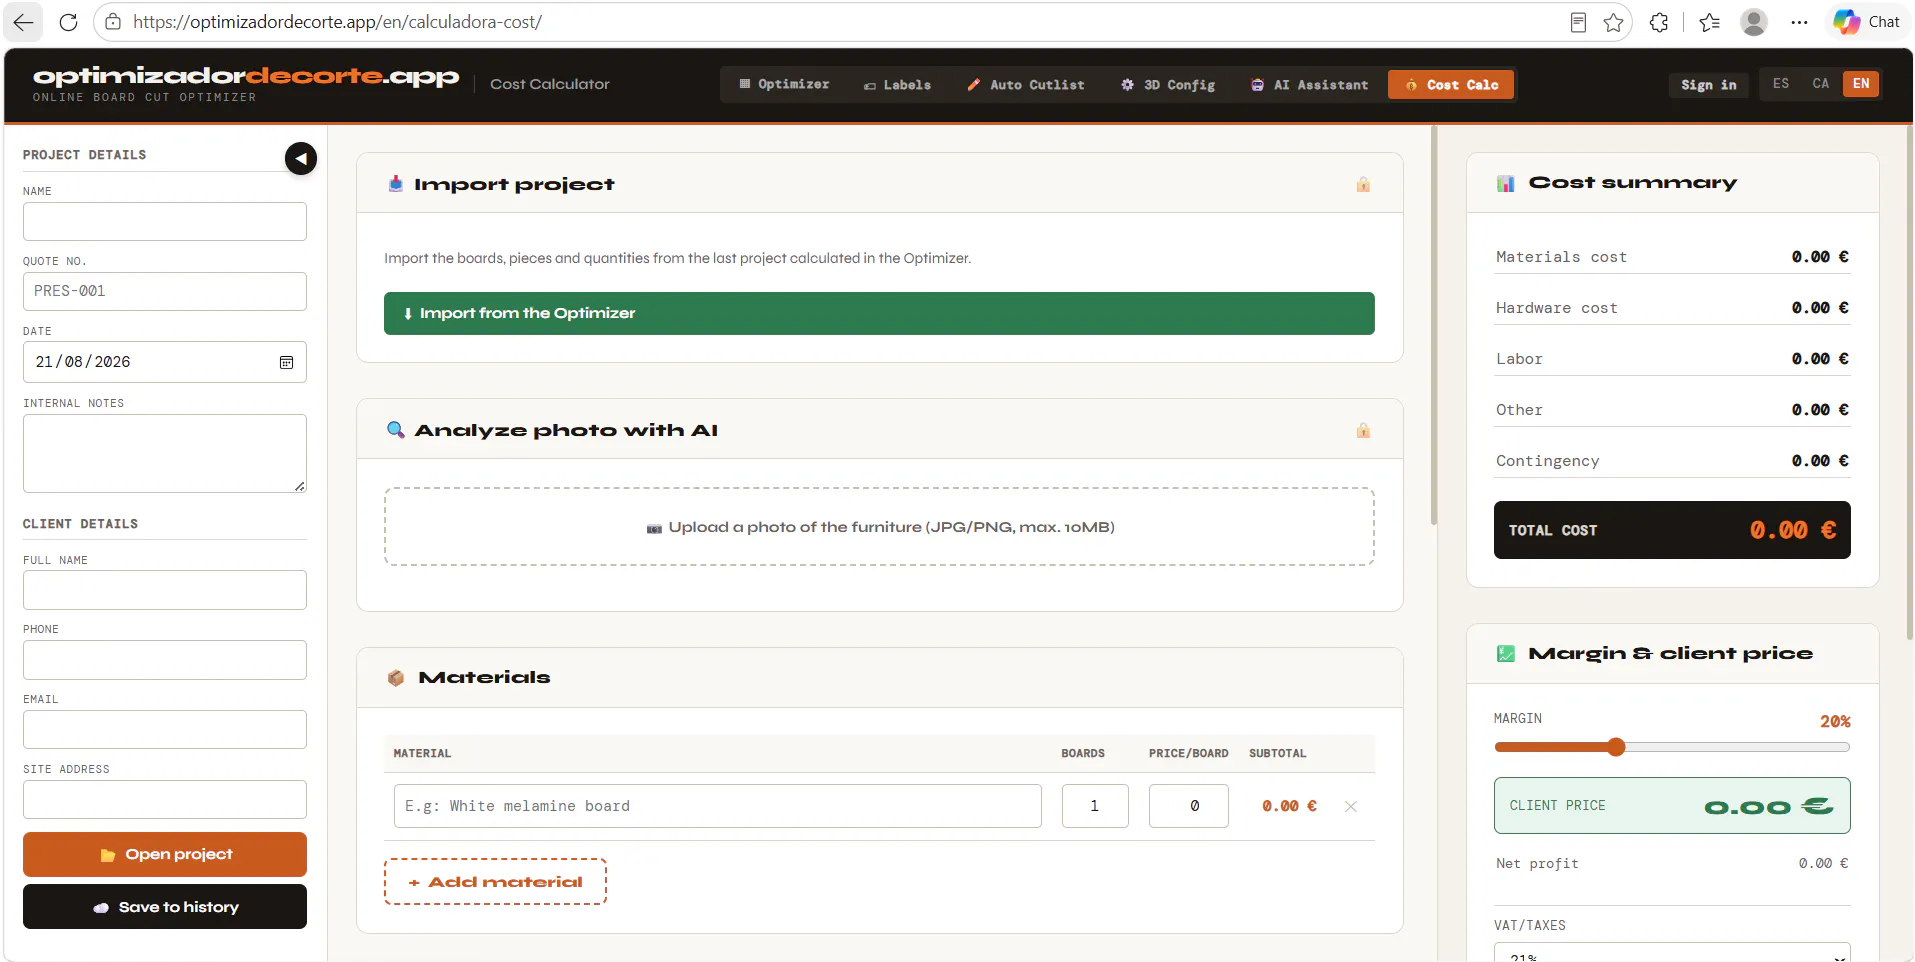Click Upload a photo of the furniture area
The height and width of the screenshot is (962, 1915).
pos(879,527)
